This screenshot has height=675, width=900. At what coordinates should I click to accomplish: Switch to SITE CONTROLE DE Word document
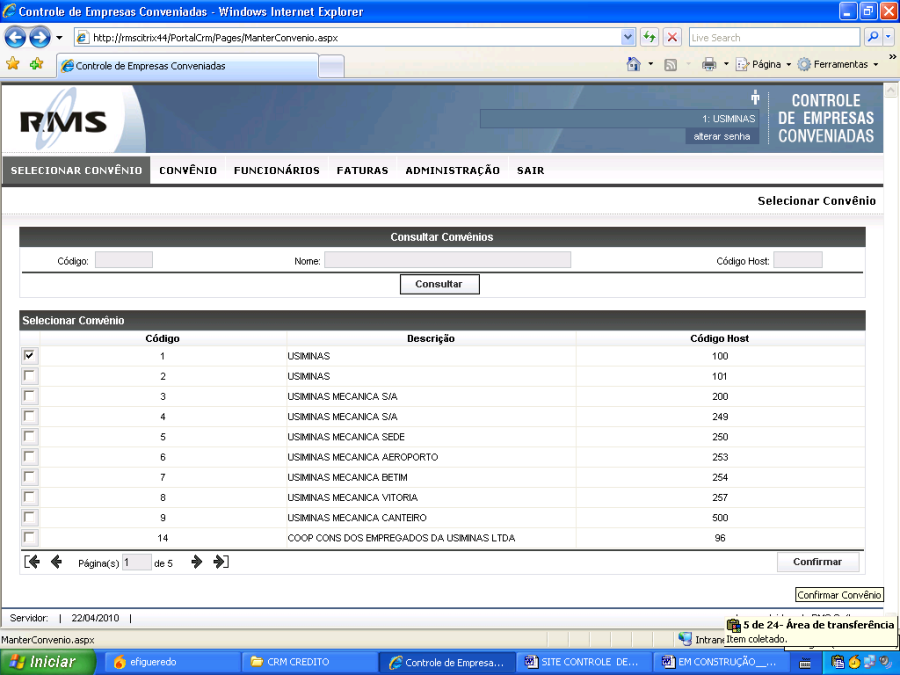click(x=584, y=662)
